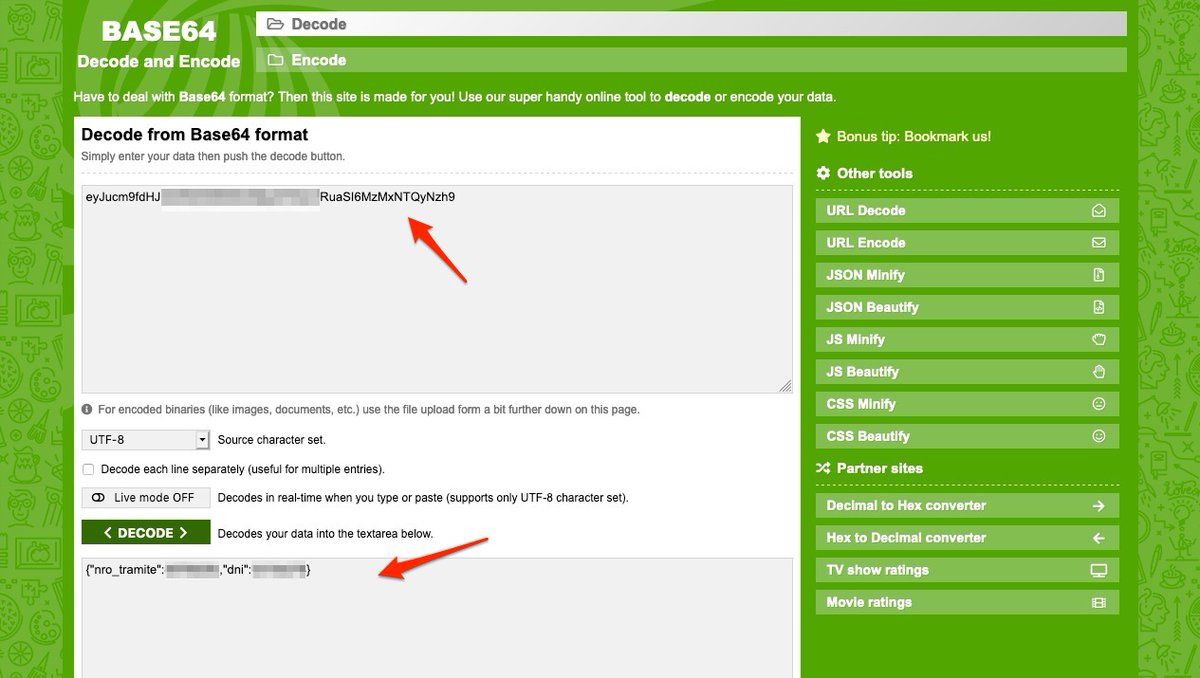Viewport: 1200px width, 678px height.
Task: Open the JSON Minify tool
Action: pos(967,275)
